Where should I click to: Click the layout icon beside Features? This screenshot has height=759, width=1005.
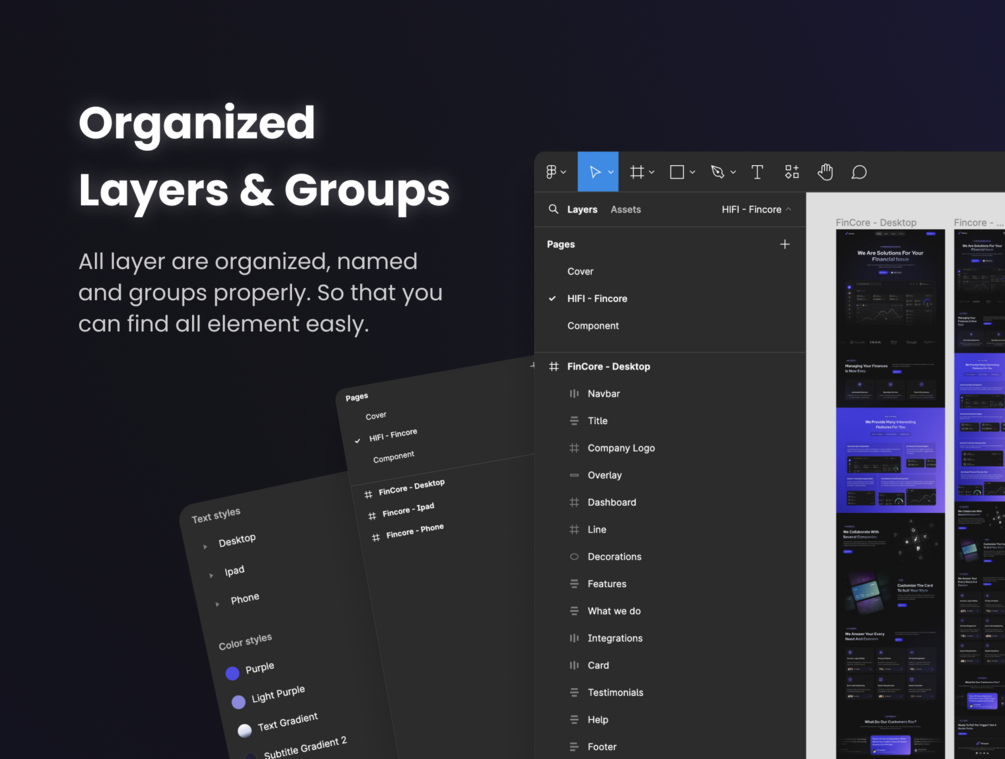point(574,583)
